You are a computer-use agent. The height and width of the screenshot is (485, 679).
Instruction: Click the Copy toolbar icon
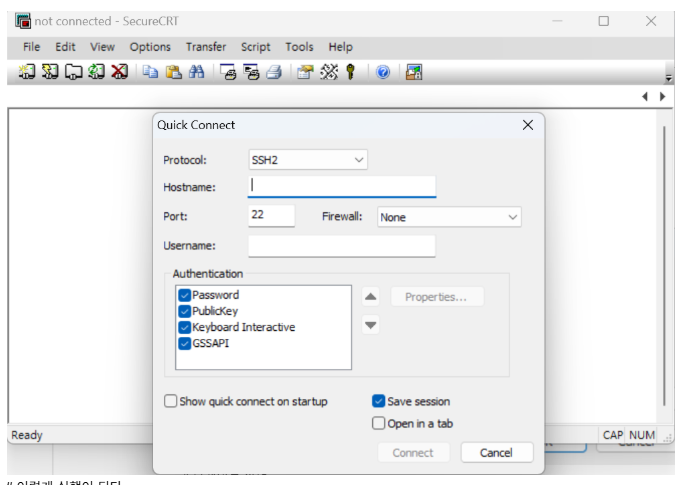(150, 71)
